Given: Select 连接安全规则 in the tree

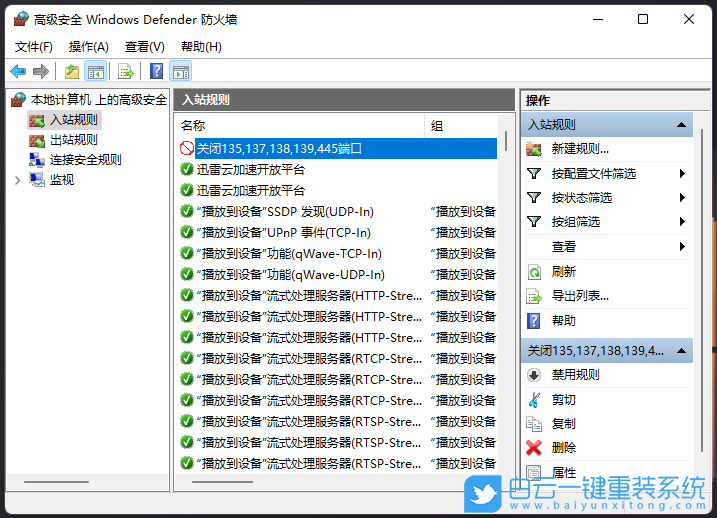Looking at the screenshot, I should (x=86, y=160).
